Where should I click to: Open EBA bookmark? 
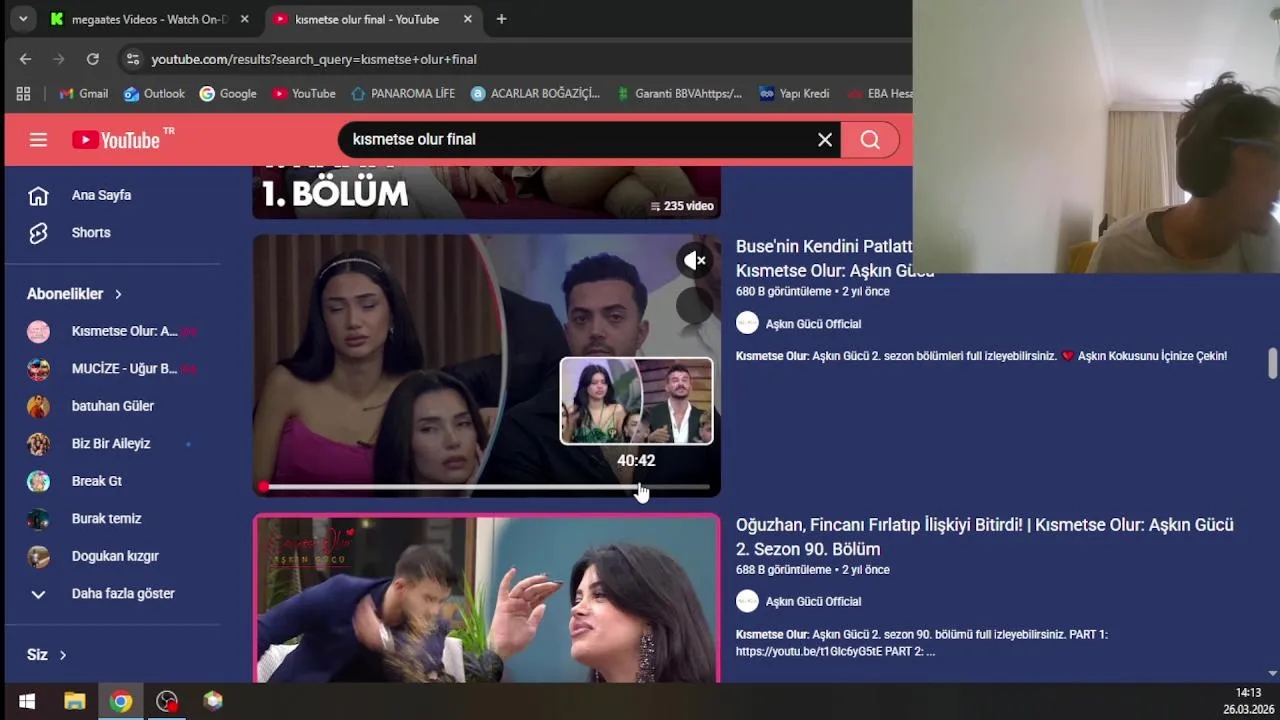tap(879, 93)
